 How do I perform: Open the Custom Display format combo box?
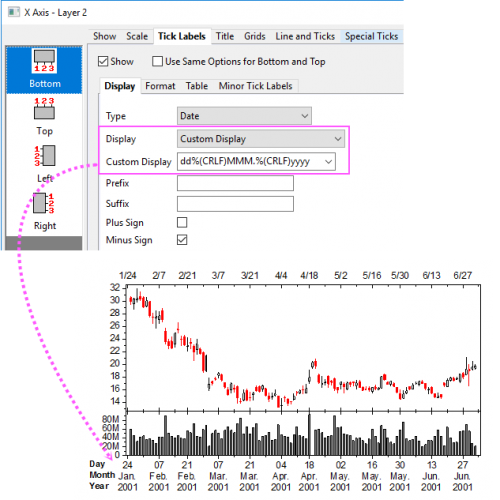(x=256, y=162)
